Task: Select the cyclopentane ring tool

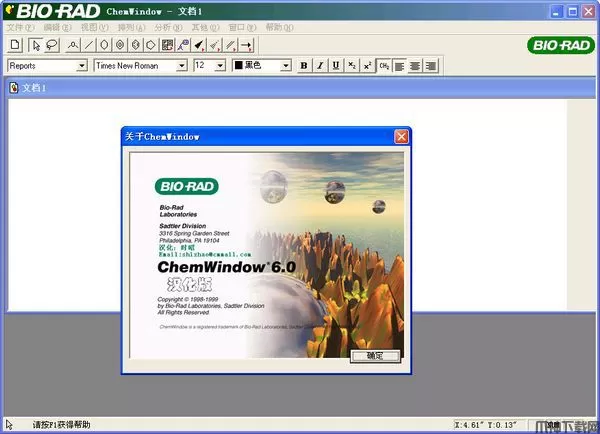Action: pos(151,45)
